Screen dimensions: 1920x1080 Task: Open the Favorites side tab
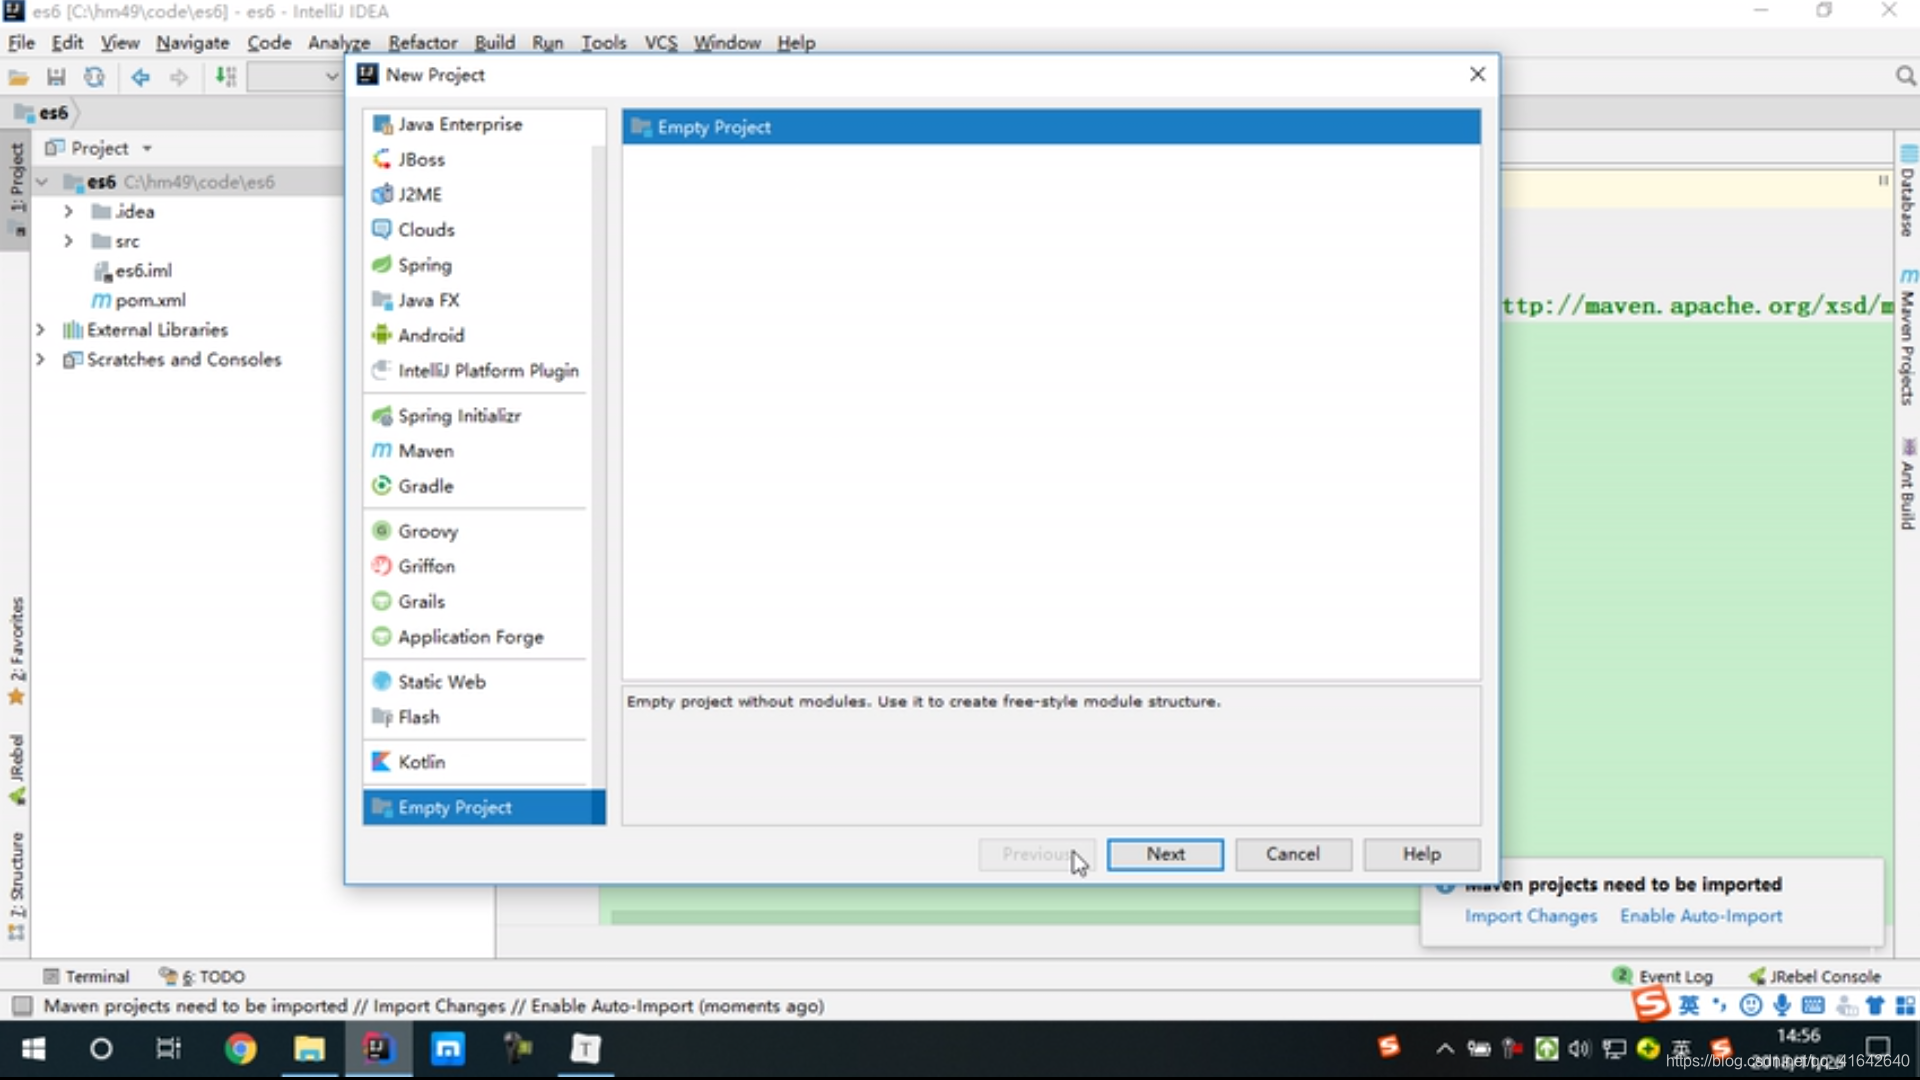pos(16,650)
